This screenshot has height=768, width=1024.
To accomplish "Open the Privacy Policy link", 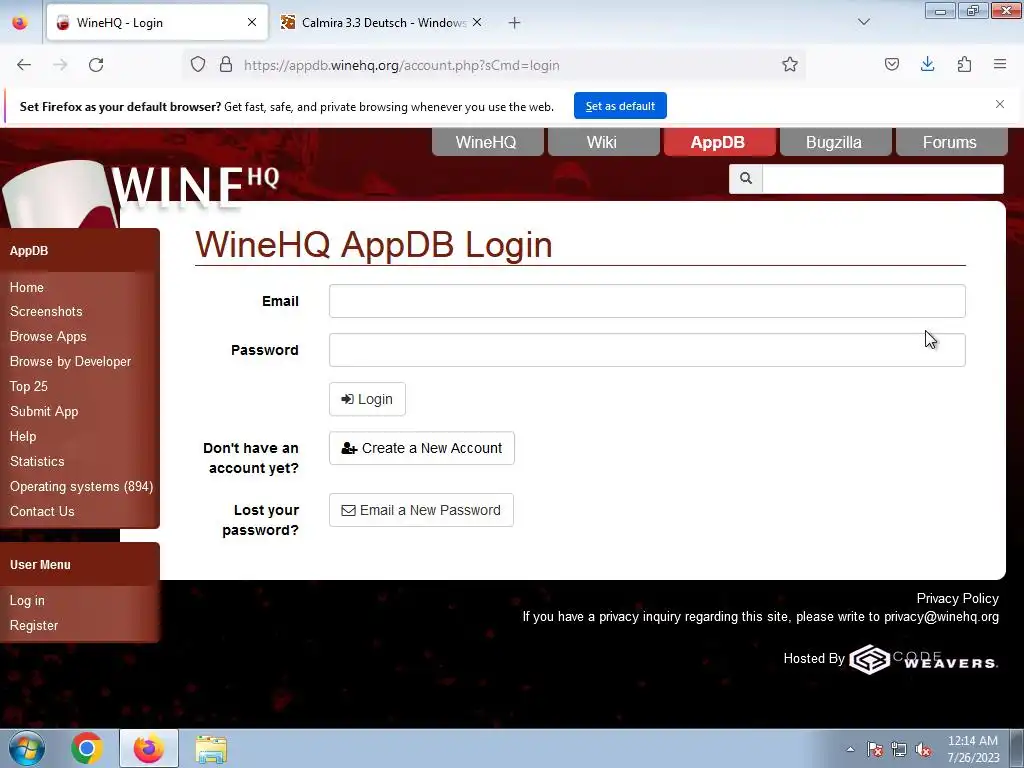I will coord(957,598).
